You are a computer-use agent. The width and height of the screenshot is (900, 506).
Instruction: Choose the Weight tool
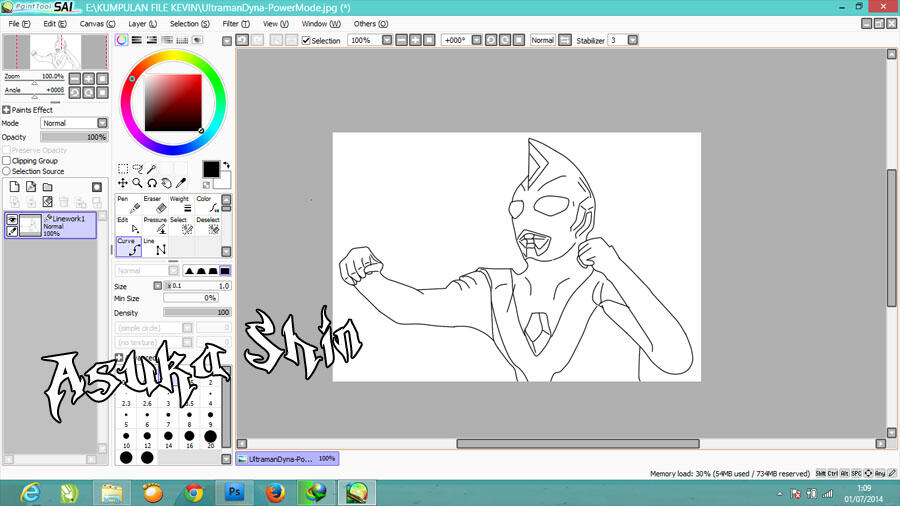pos(181,204)
